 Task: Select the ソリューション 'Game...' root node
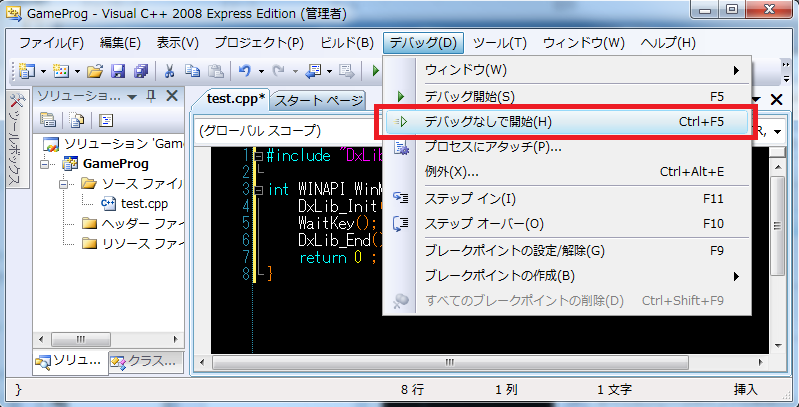pyautogui.click(x=113, y=144)
